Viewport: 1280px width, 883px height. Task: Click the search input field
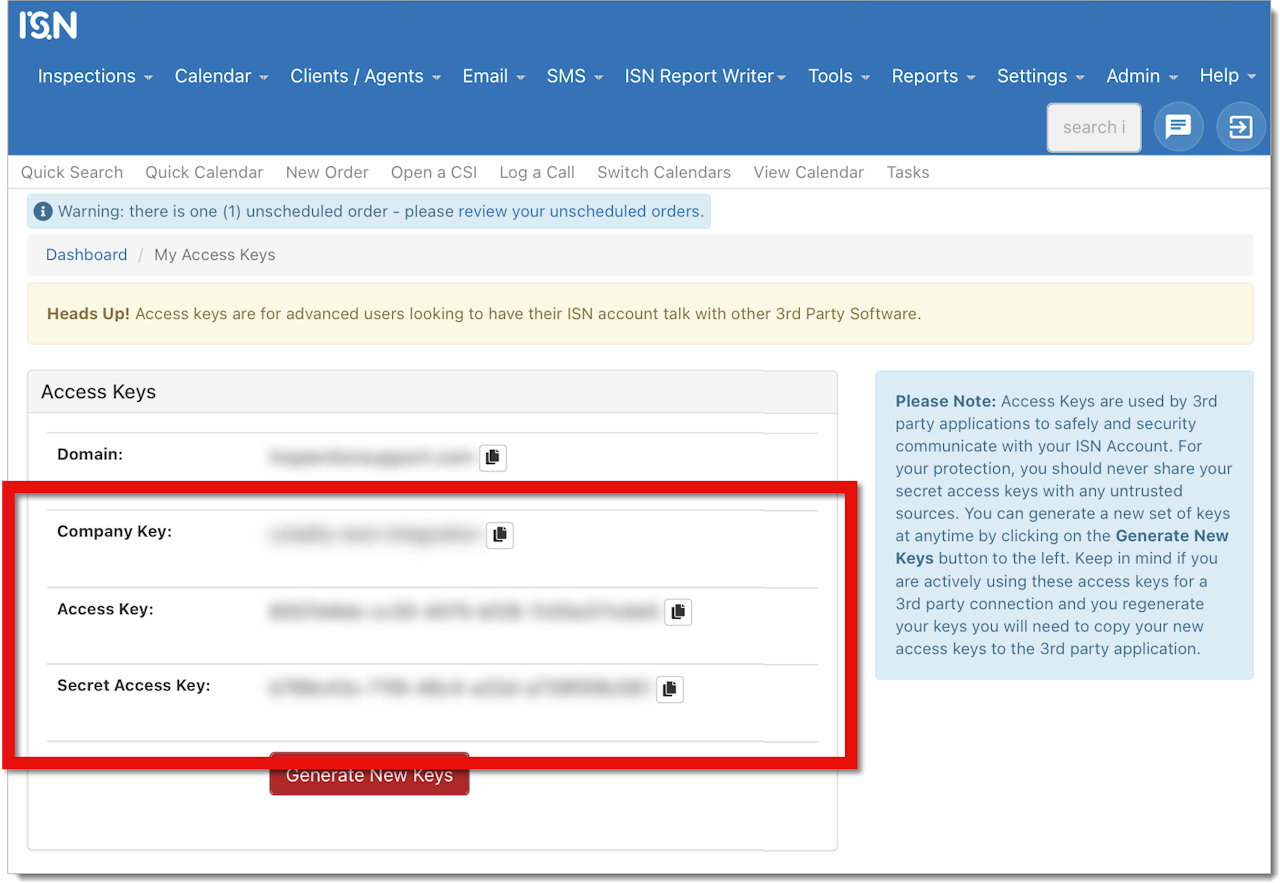click(1094, 127)
